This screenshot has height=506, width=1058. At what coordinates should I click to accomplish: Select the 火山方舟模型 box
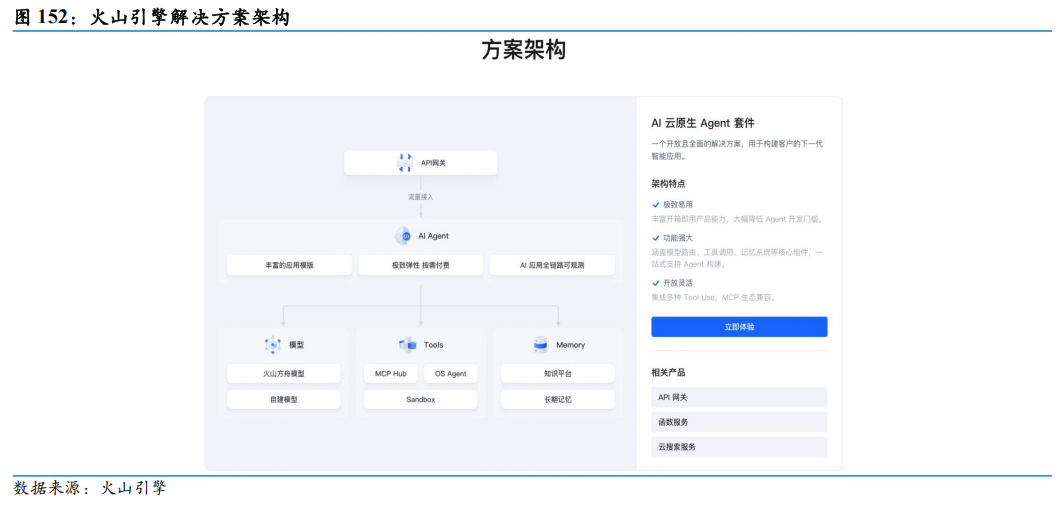pyautogui.click(x=283, y=374)
